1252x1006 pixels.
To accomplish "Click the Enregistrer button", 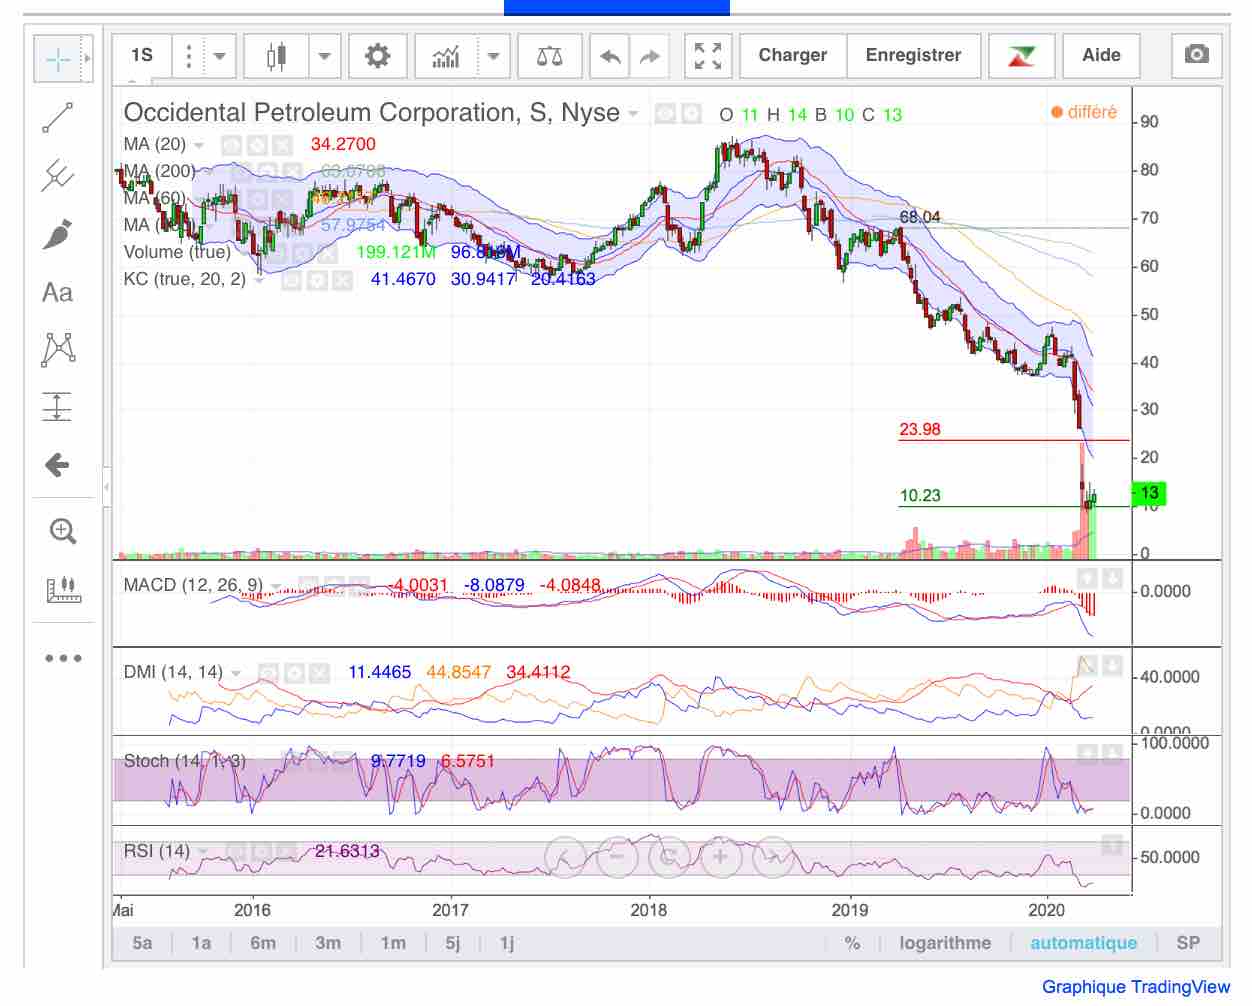I will pos(914,56).
